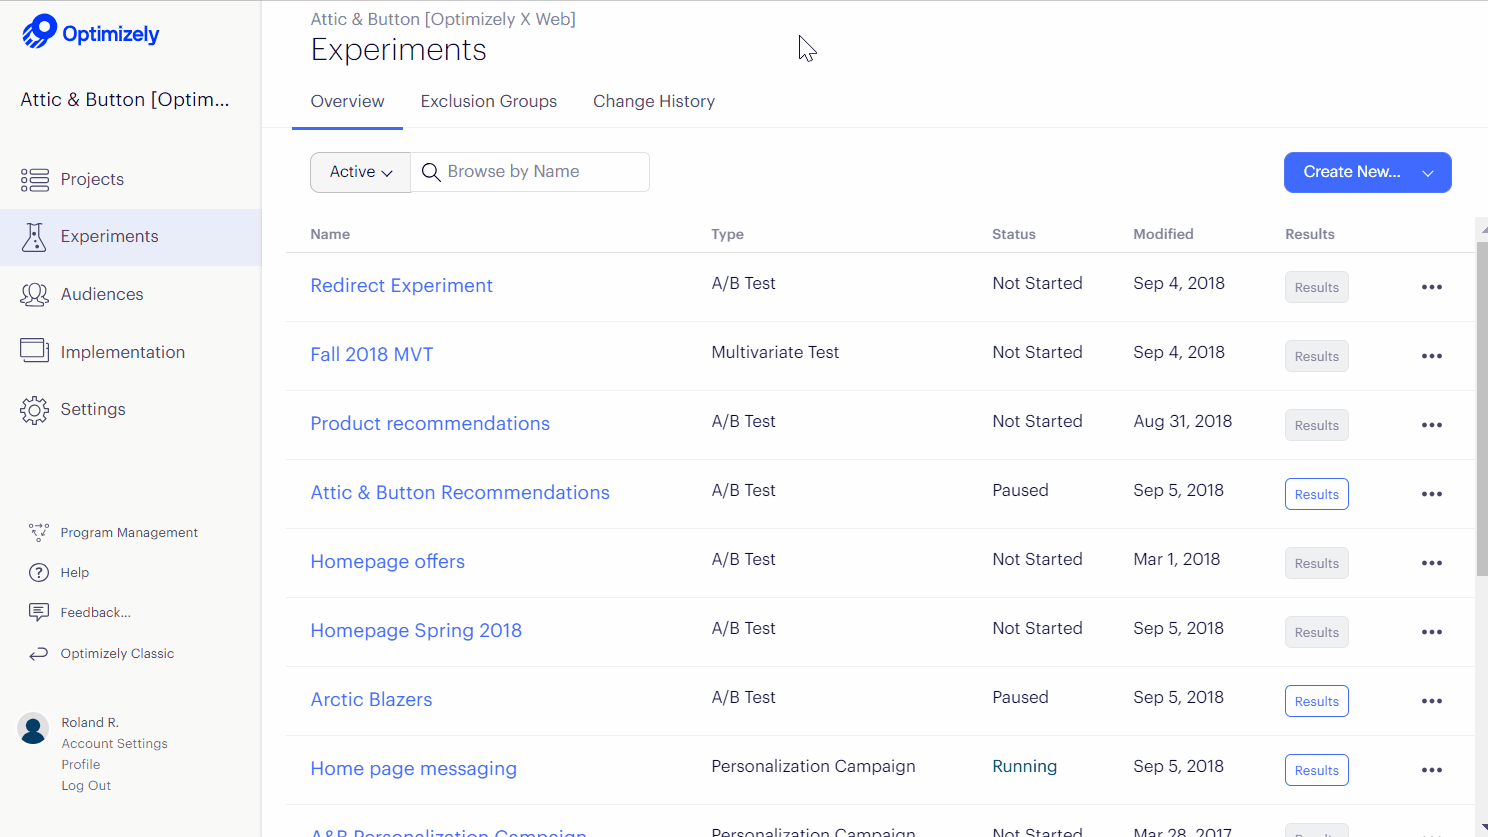
Task: Click the Experiments flask icon
Action: coord(35,237)
